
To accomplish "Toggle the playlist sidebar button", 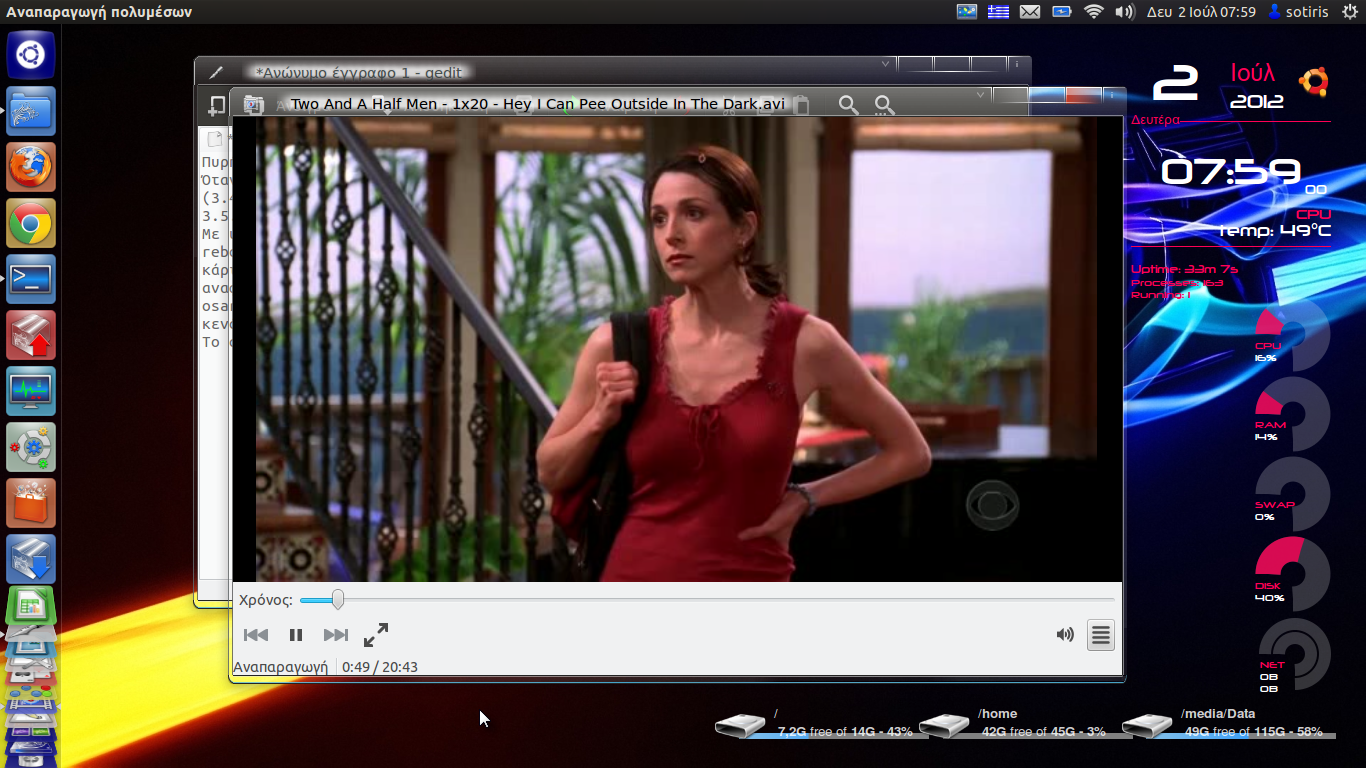I will tap(1101, 635).
